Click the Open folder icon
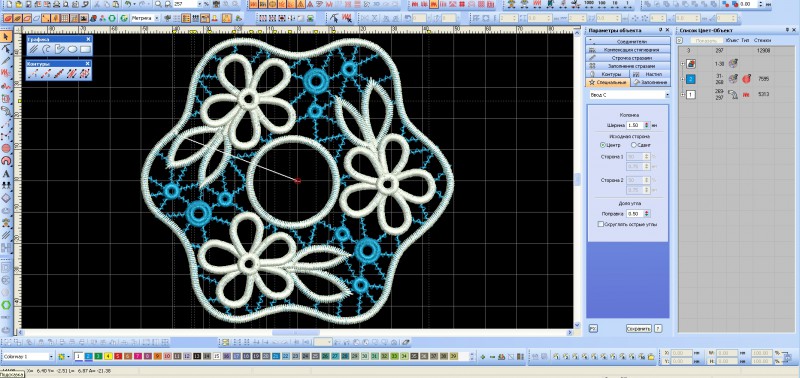The width and height of the screenshot is (800, 378). click(18, 4)
